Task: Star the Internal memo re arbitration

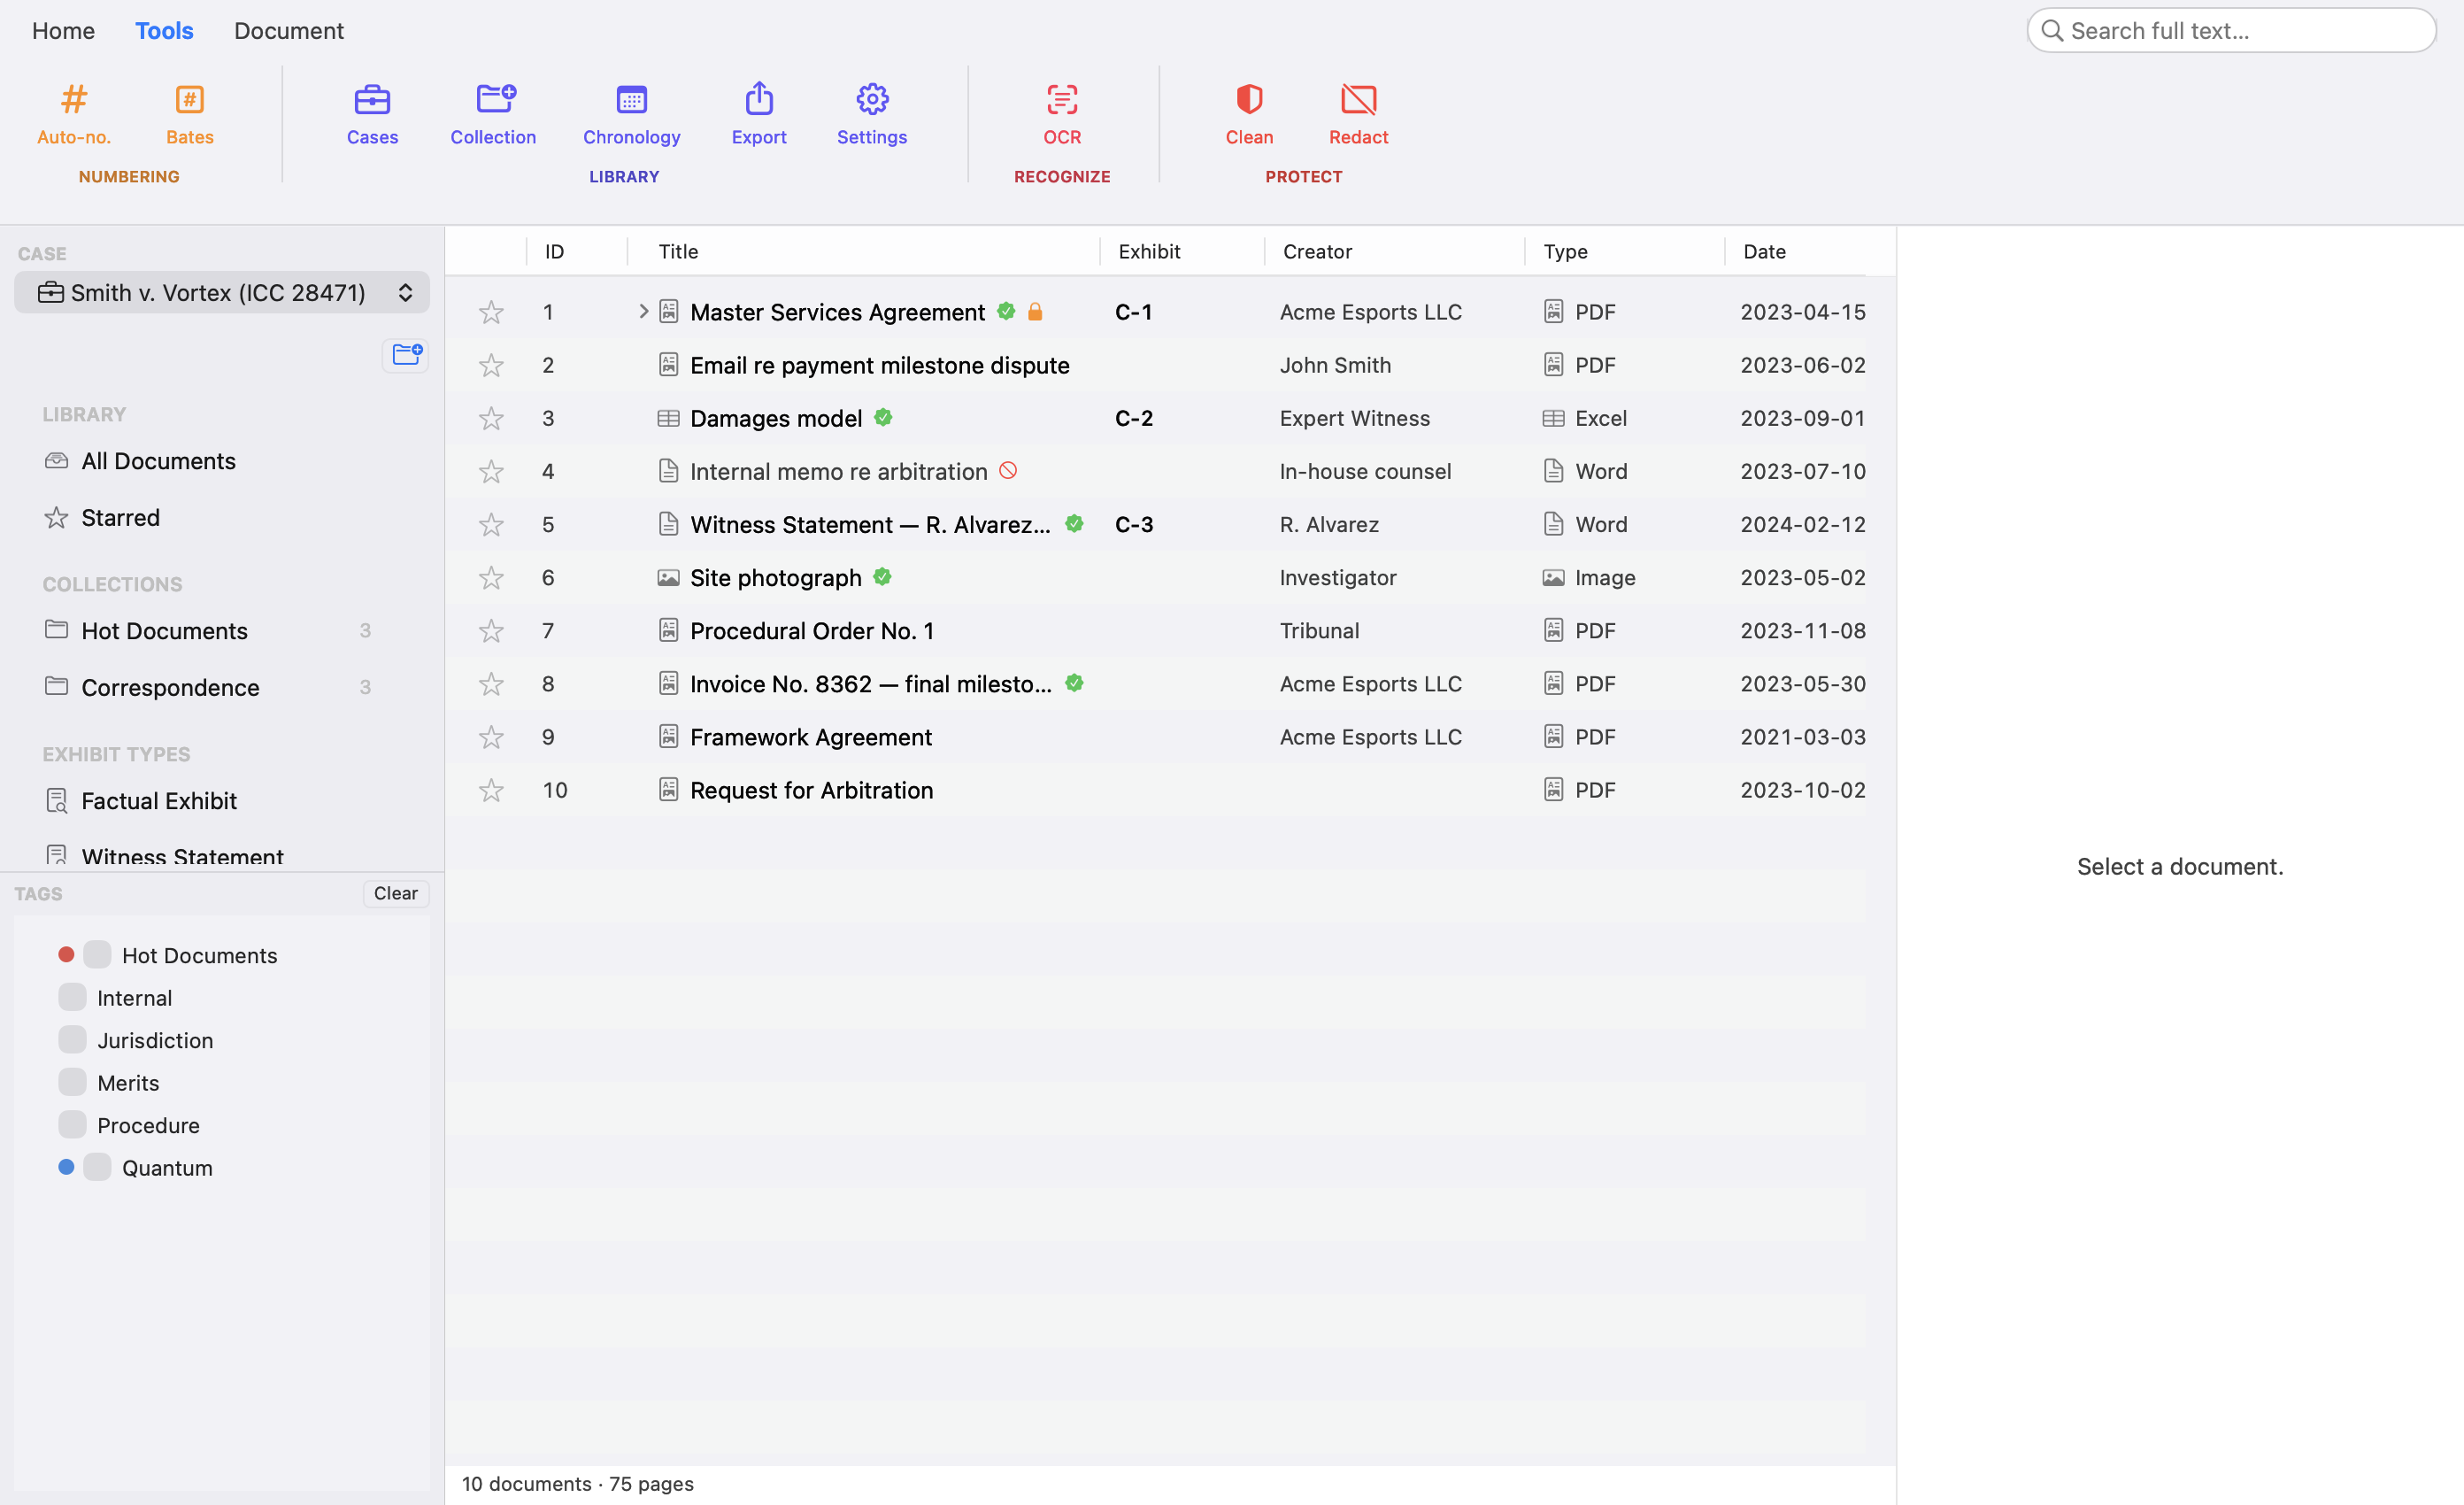Action: [x=491, y=472]
